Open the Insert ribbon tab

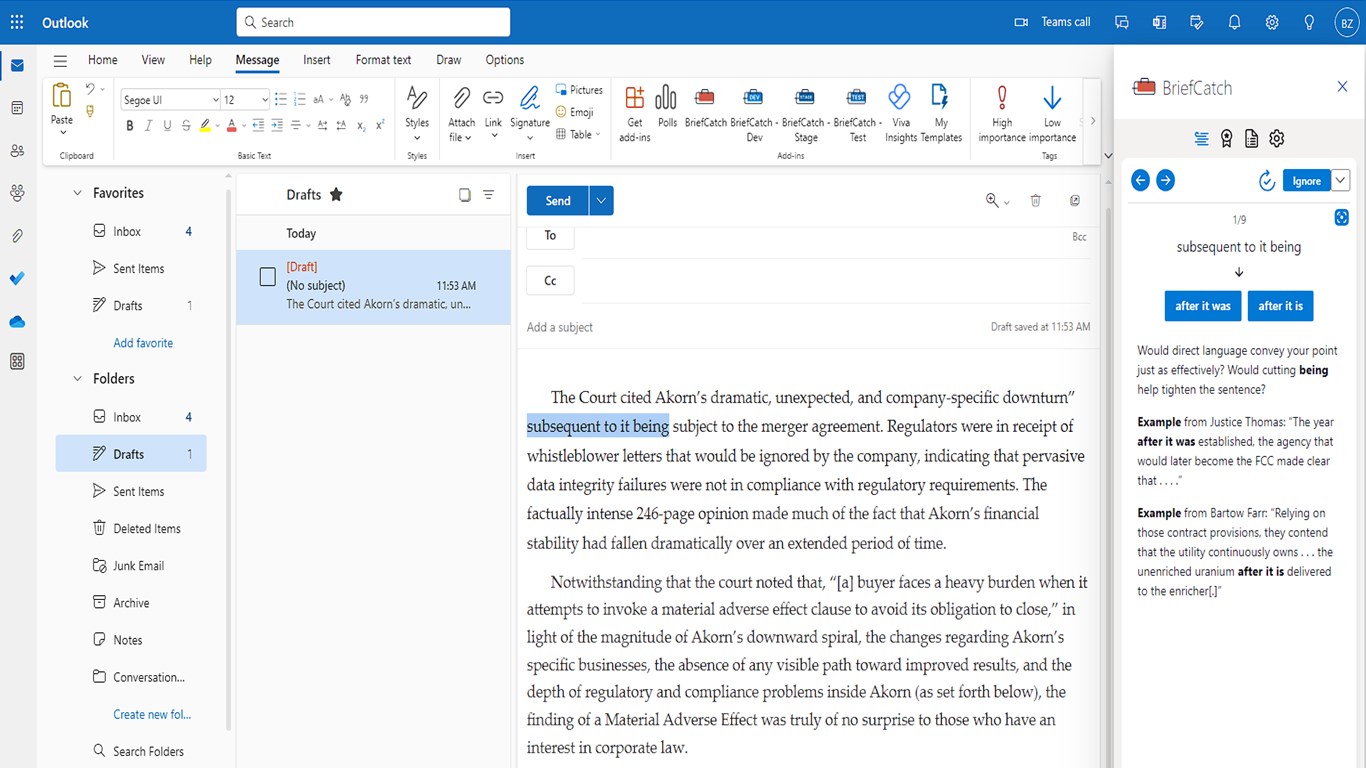[x=317, y=60]
